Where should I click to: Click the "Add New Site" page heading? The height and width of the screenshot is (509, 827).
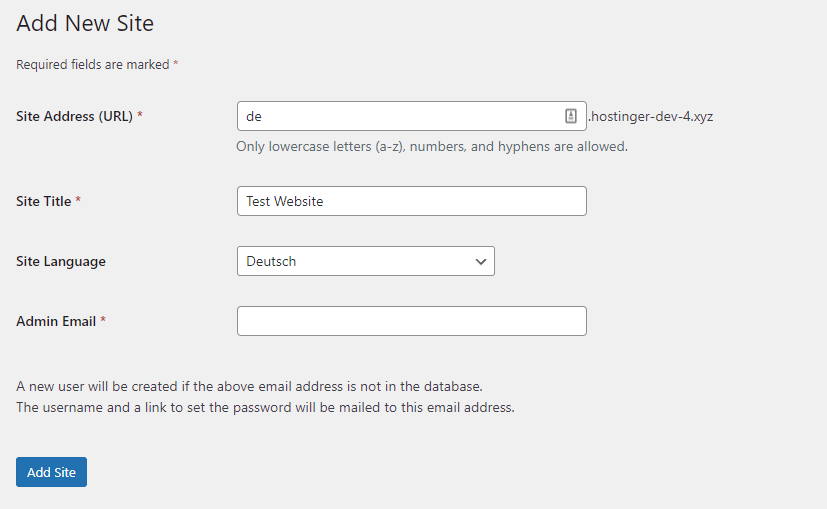point(85,23)
